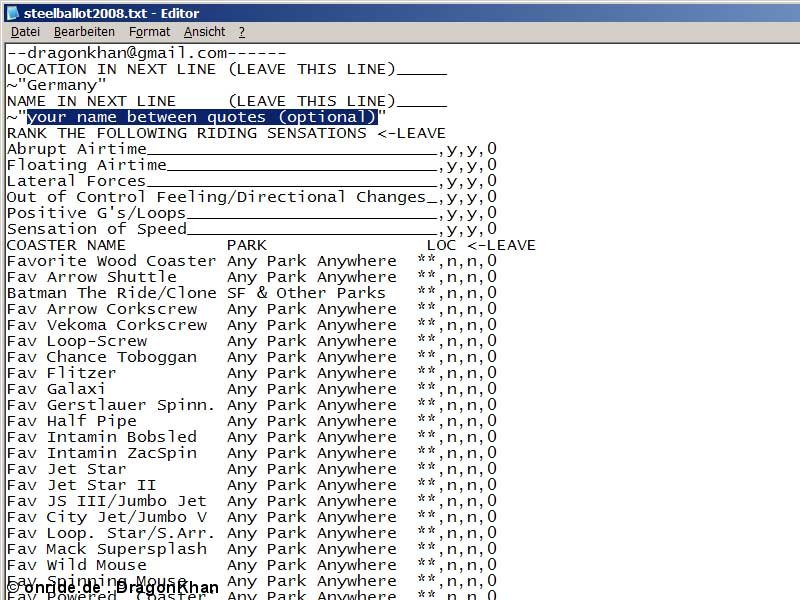The width and height of the screenshot is (800, 600).
Task: Click the 'Abrupt Airtime' line
Action: (x=252, y=149)
